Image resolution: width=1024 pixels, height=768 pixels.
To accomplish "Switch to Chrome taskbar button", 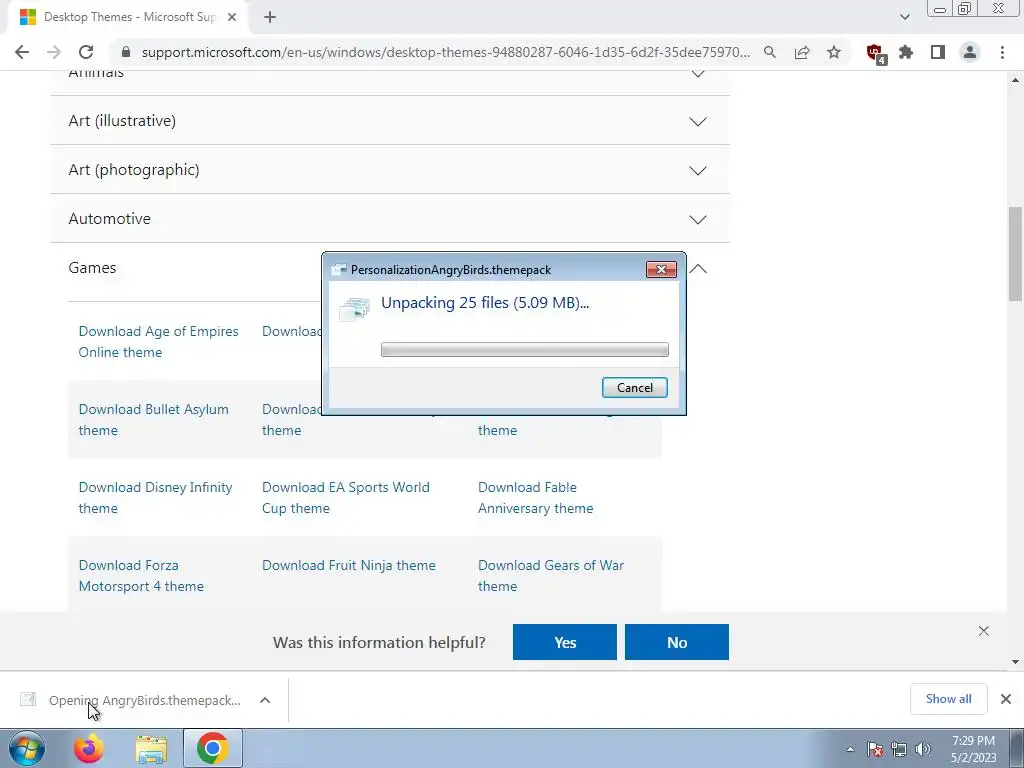I will [x=213, y=748].
